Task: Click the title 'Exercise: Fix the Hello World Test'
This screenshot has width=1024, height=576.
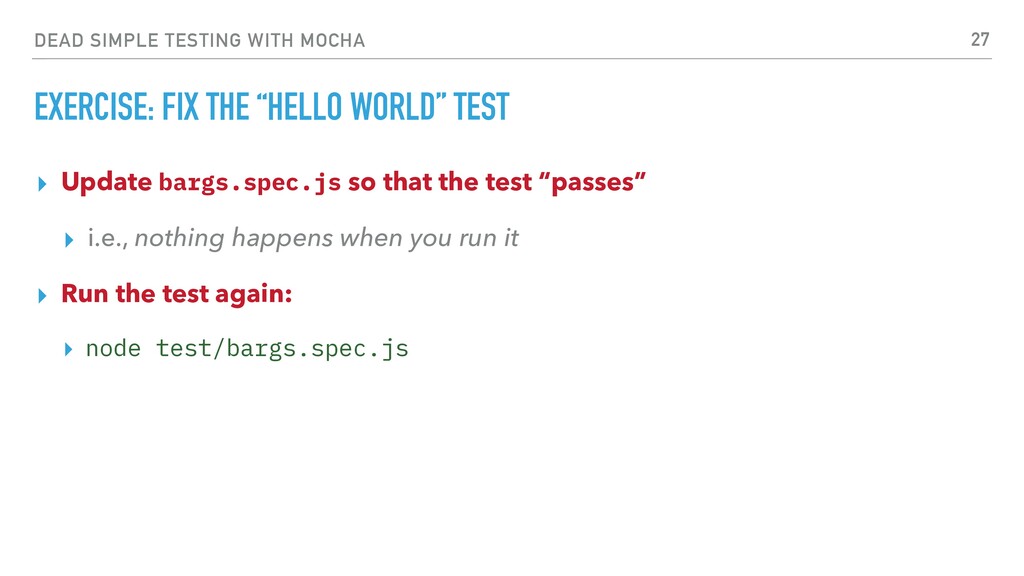Action: (272, 106)
